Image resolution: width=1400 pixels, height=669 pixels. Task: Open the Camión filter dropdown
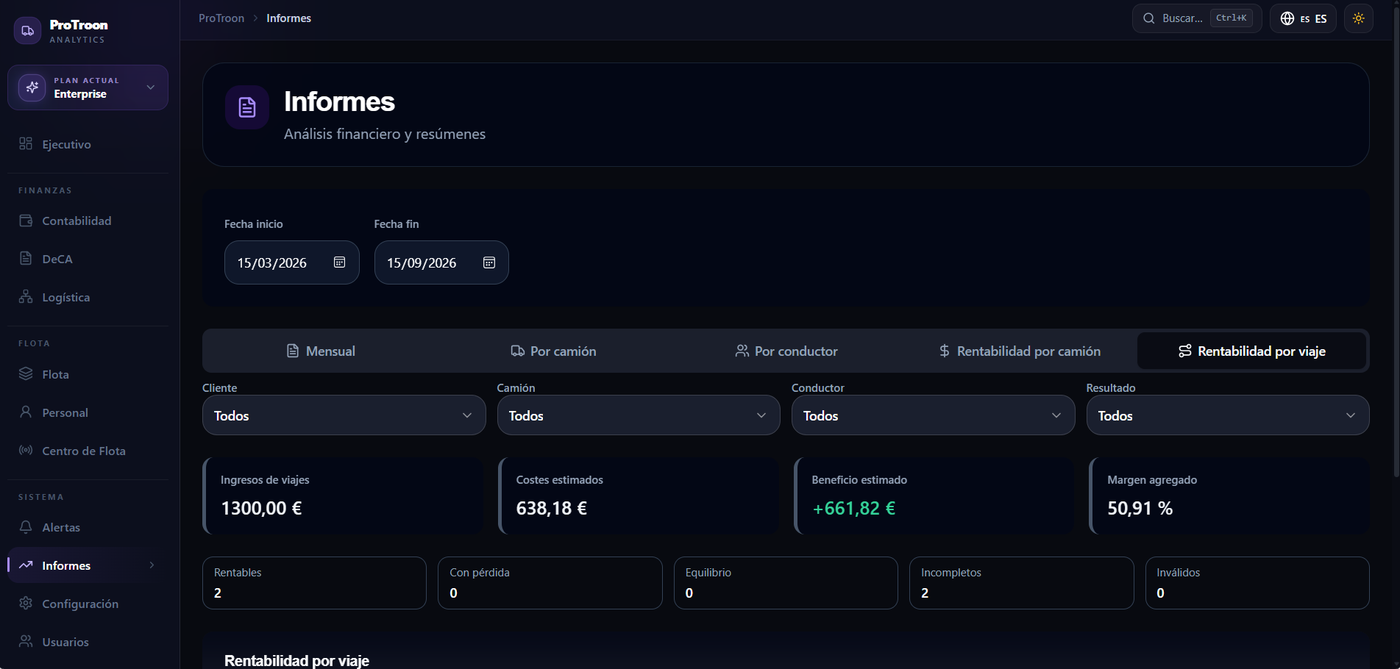[638, 415]
